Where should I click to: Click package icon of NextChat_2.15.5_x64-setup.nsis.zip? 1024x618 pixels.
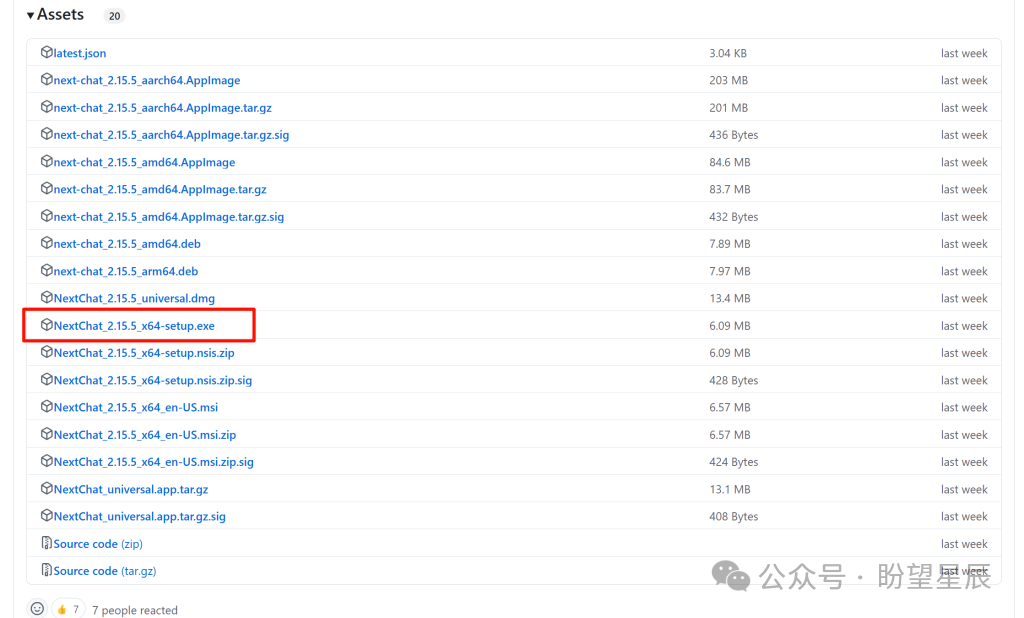[46, 352]
